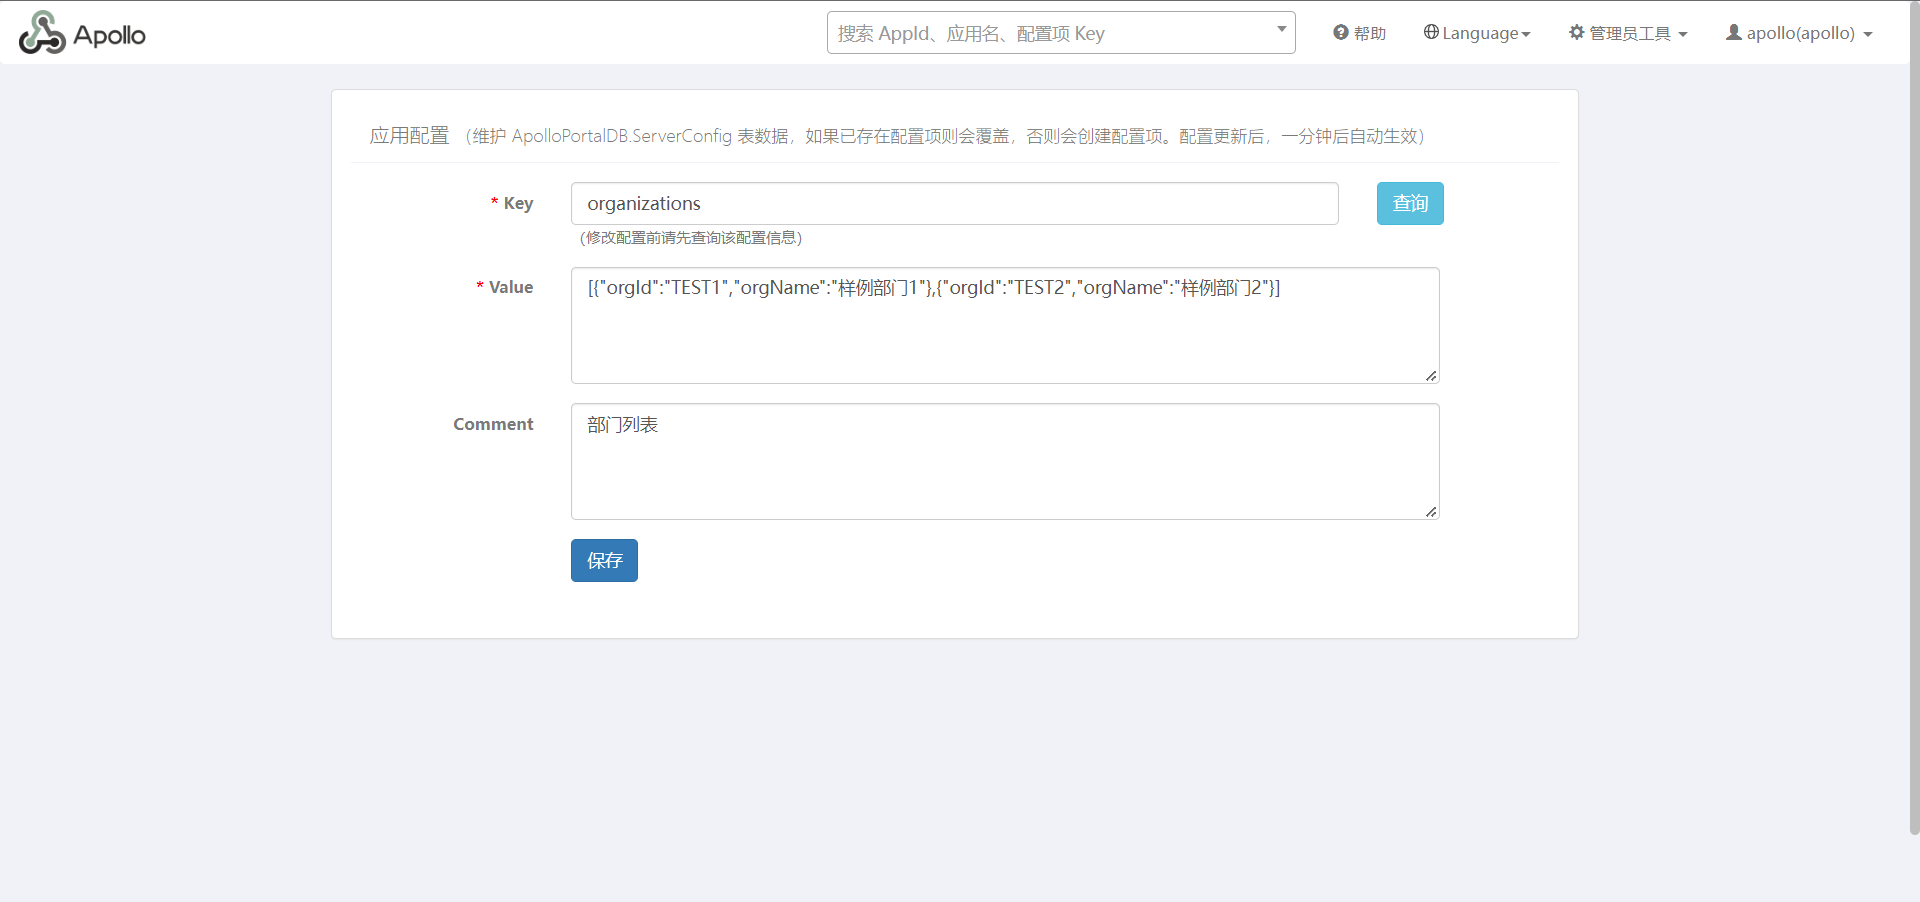Screen dimensions: 1920x902
Task: Click the Comment textarea resize handle
Action: click(1431, 512)
